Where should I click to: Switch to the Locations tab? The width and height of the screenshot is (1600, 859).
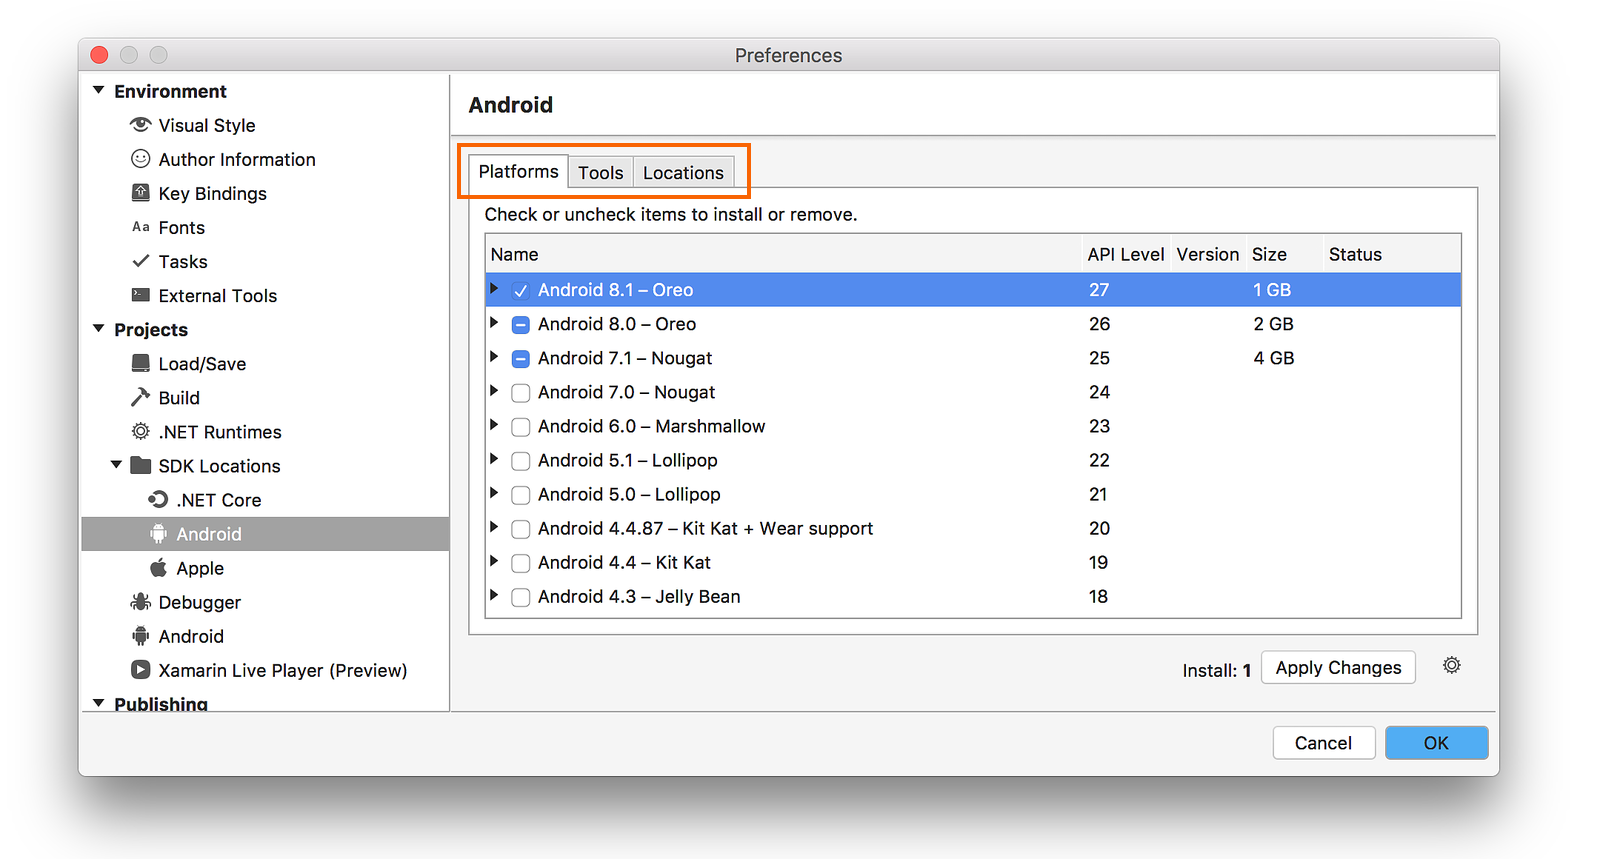click(x=683, y=172)
